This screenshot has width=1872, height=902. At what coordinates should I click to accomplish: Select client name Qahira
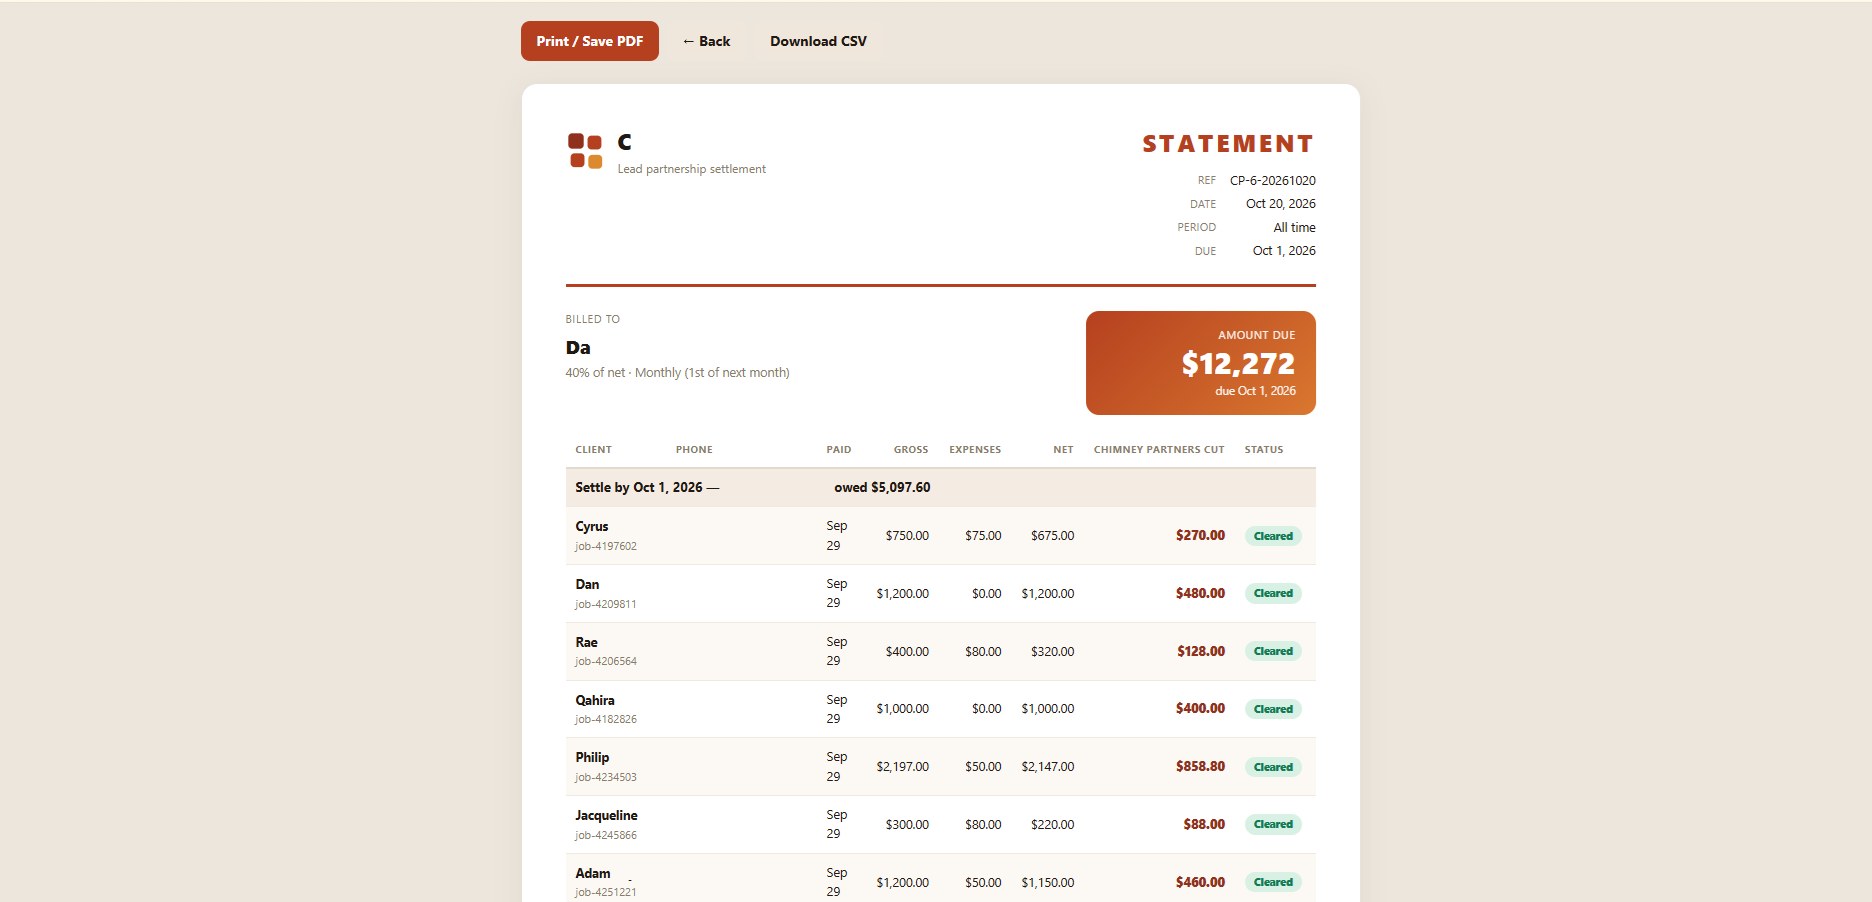pyautogui.click(x=594, y=701)
